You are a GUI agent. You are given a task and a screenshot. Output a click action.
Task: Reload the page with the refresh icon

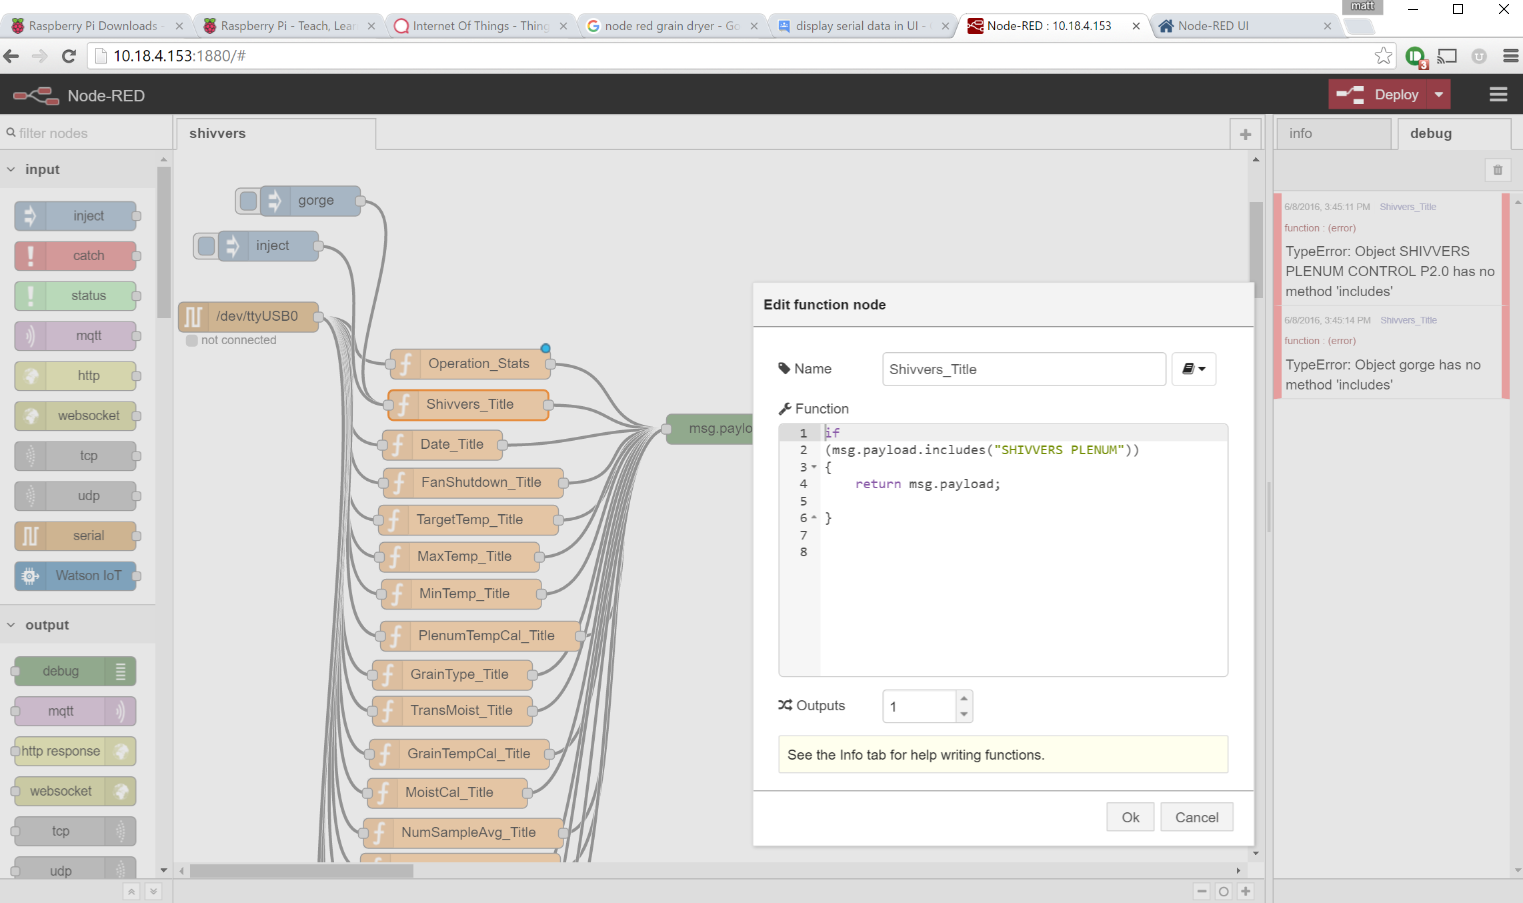tap(69, 56)
